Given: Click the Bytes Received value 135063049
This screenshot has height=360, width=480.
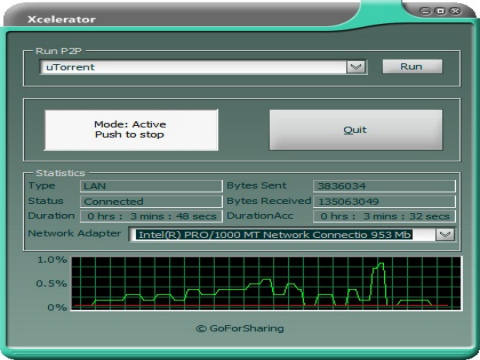Looking at the screenshot, I should (x=384, y=201).
